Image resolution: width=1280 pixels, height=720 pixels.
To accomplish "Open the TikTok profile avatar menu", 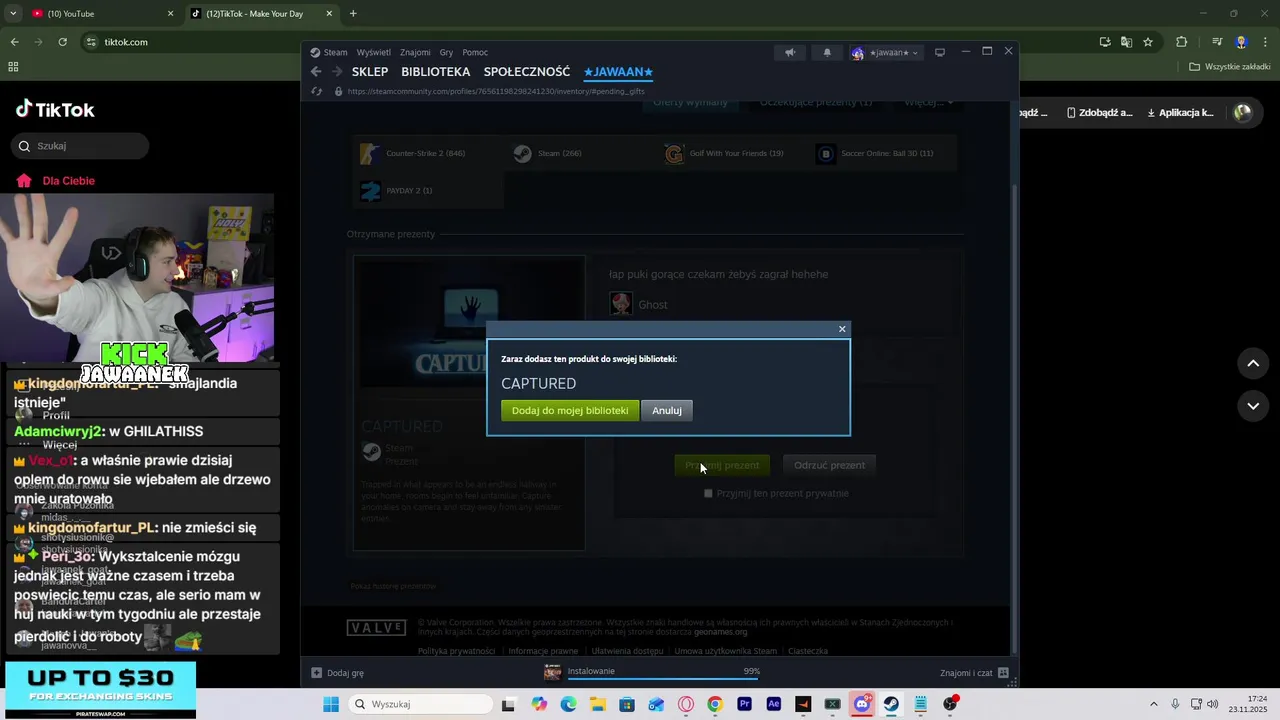I will click(x=1243, y=113).
